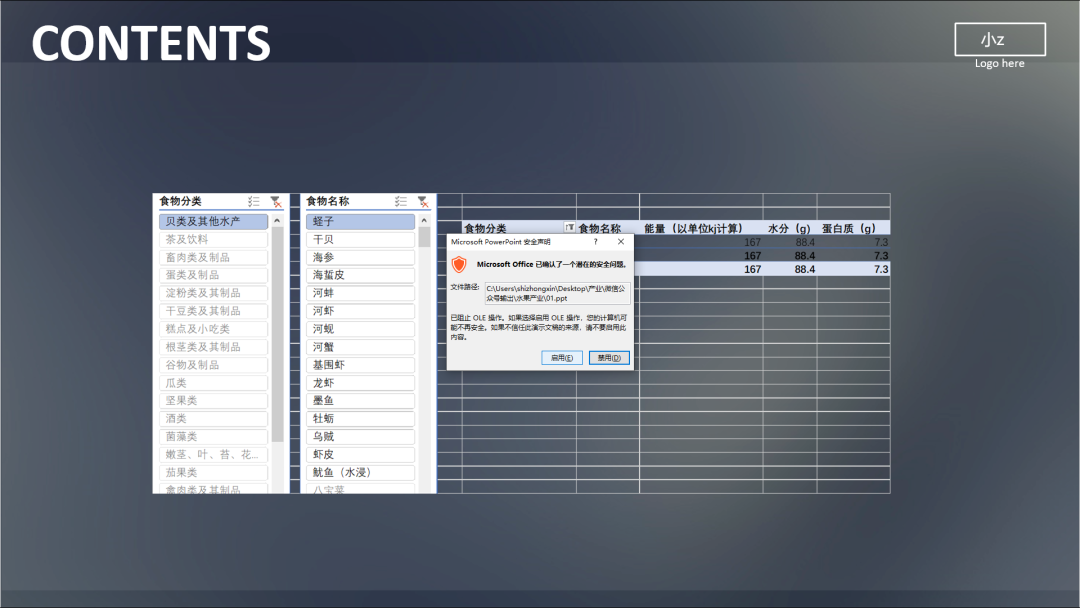Select 蛏子 in food name slicer
Viewport: 1080px width, 608px height.
click(360, 221)
